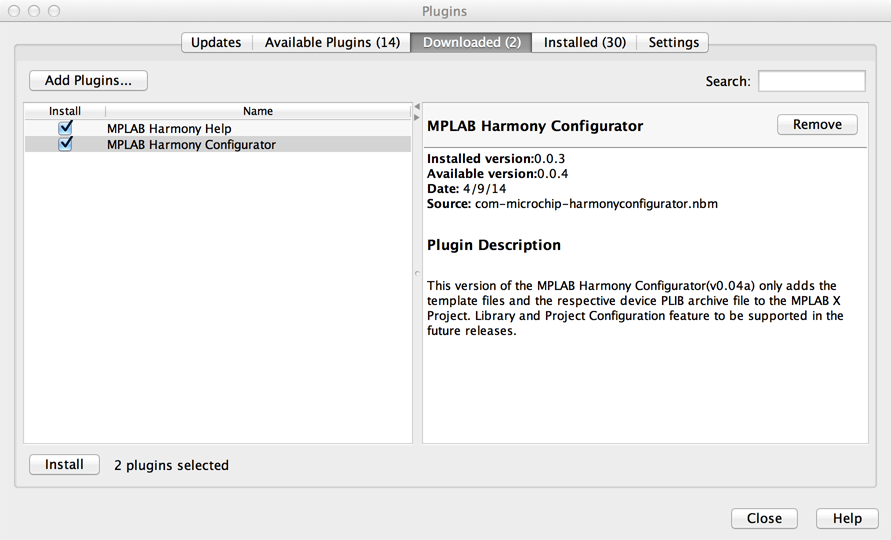Click the window zoom button

[53, 11]
